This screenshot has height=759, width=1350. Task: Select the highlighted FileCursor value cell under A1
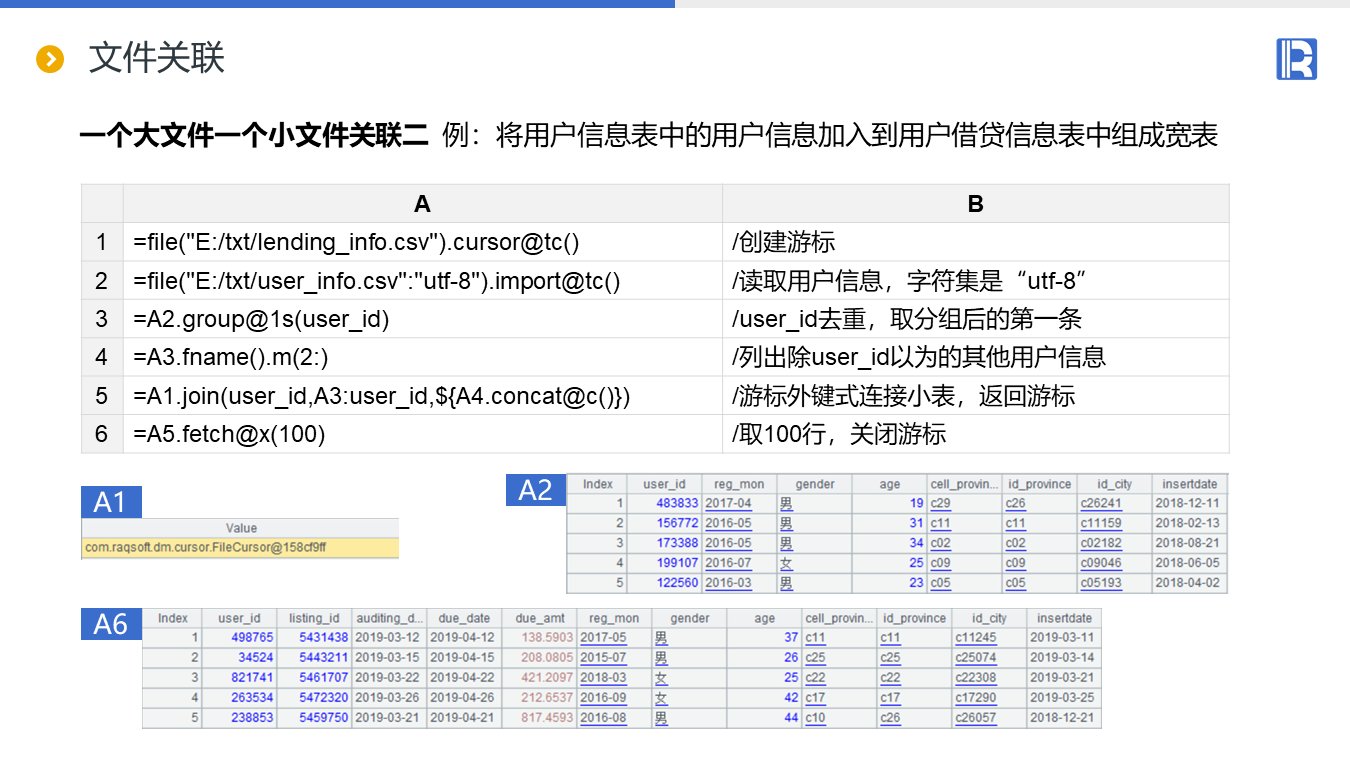tap(240, 547)
